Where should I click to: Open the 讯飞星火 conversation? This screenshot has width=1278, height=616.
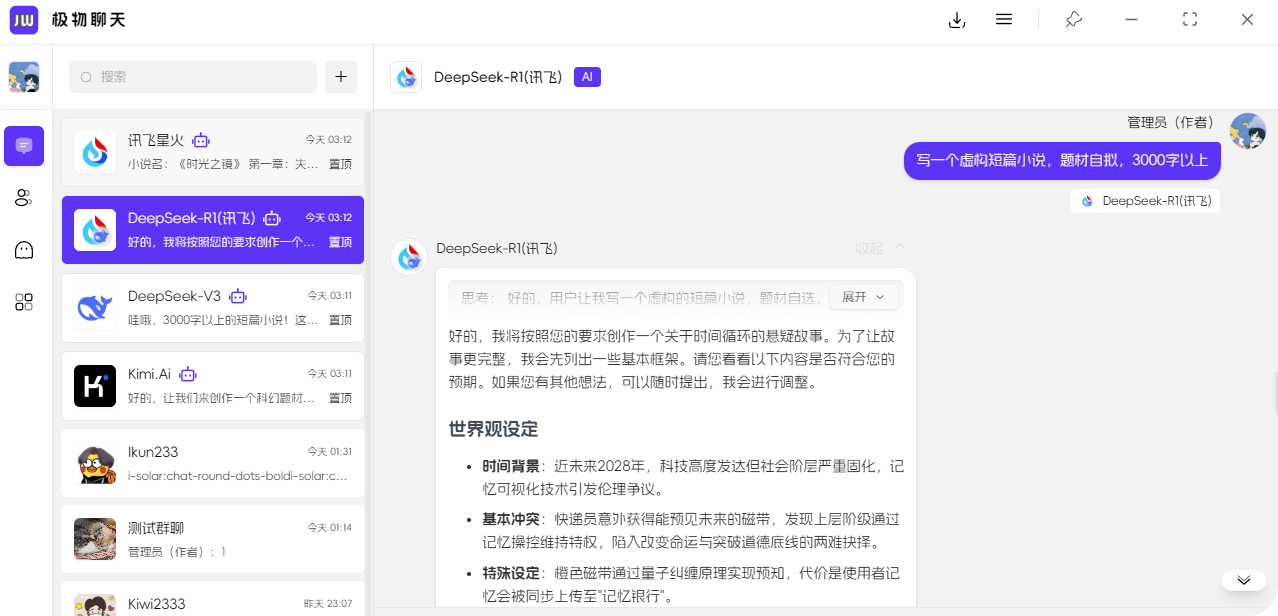coord(213,152)
